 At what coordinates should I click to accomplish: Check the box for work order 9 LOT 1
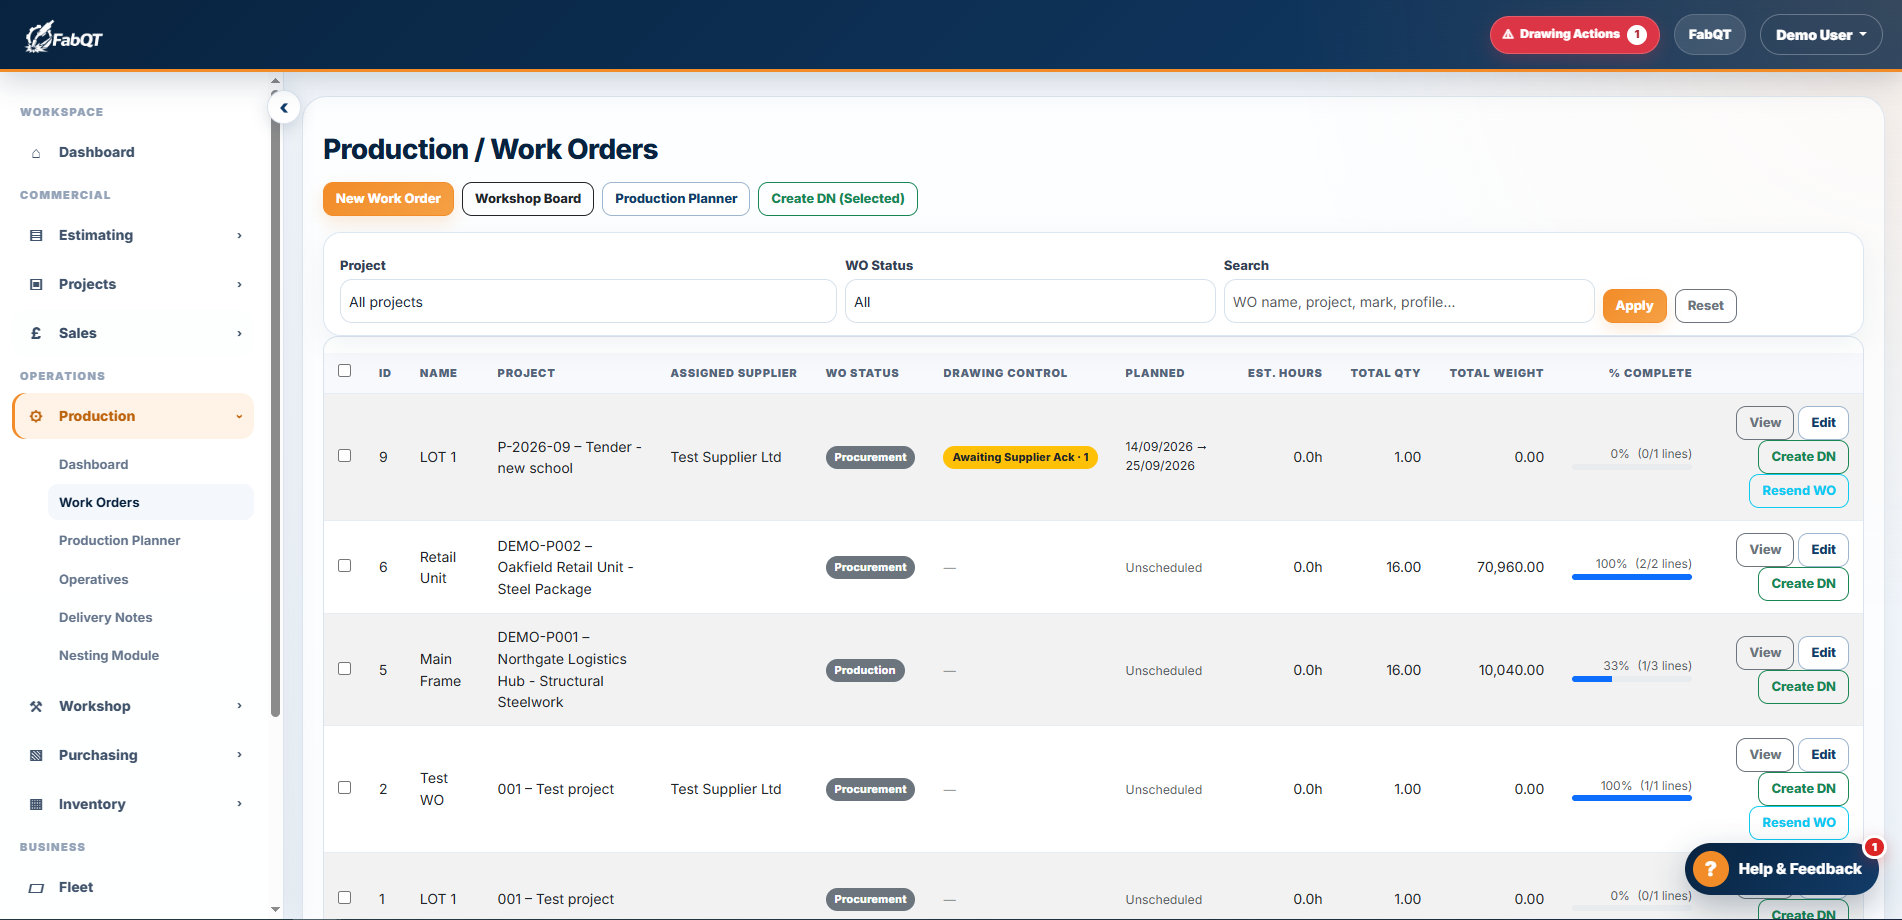(345, 456)
